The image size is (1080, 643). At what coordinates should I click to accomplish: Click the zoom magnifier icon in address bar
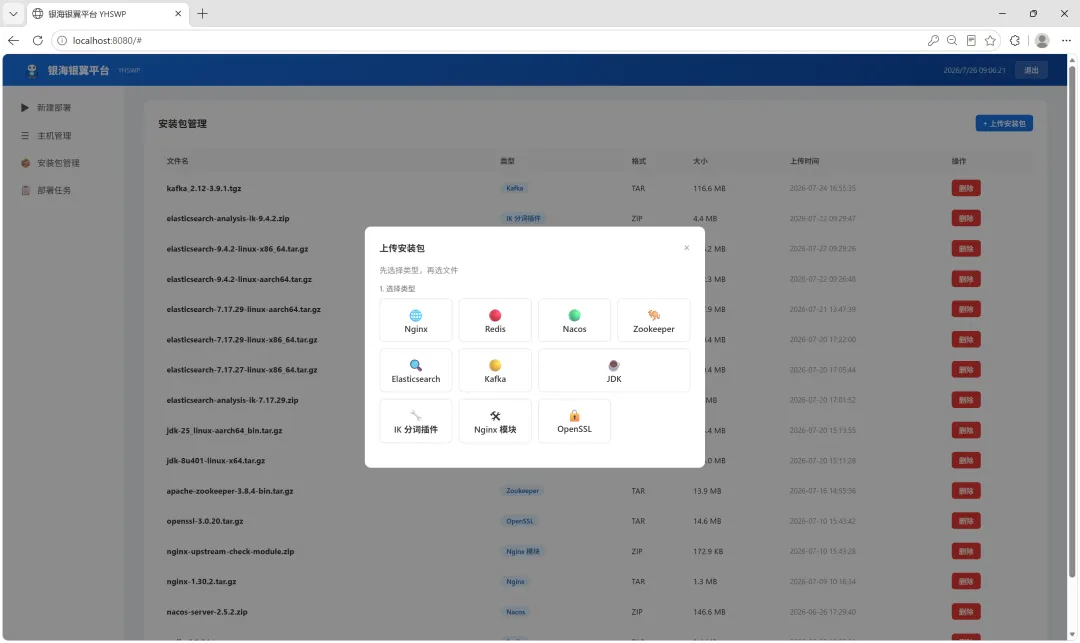click(x=952, y=41)
